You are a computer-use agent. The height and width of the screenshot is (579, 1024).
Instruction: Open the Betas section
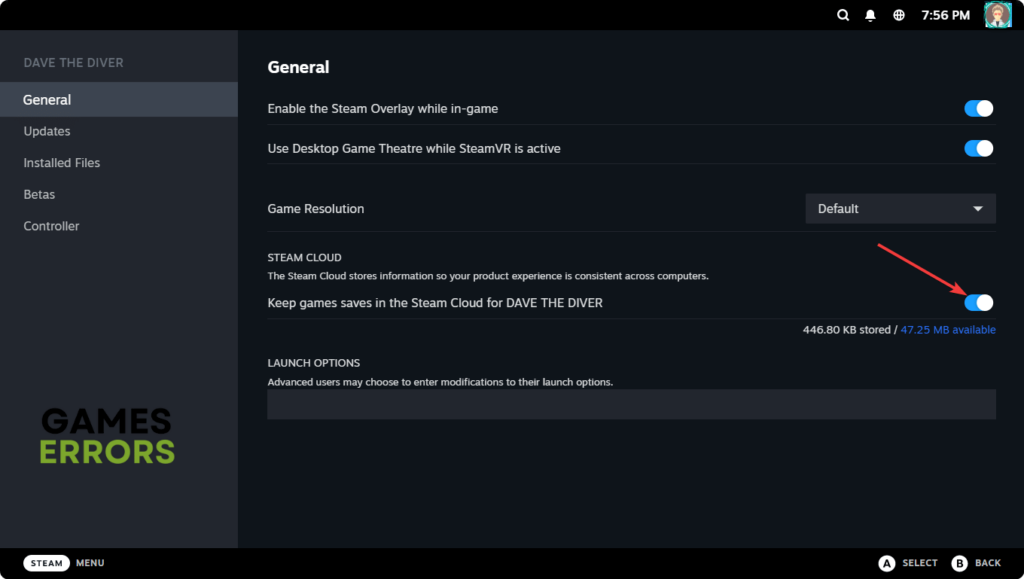(x=39, y=194)
